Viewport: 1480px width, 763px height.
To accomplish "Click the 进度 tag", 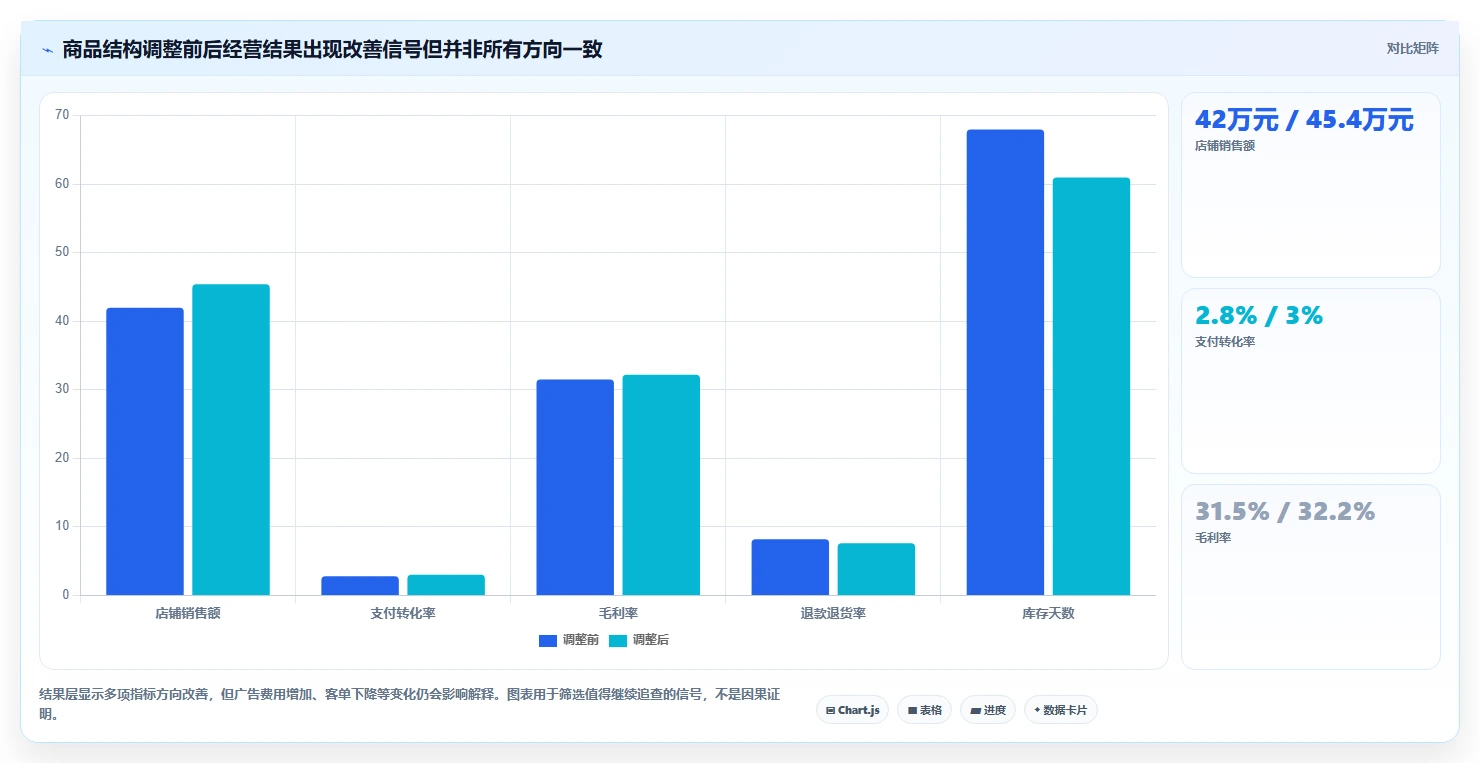I will coord(988,710).
